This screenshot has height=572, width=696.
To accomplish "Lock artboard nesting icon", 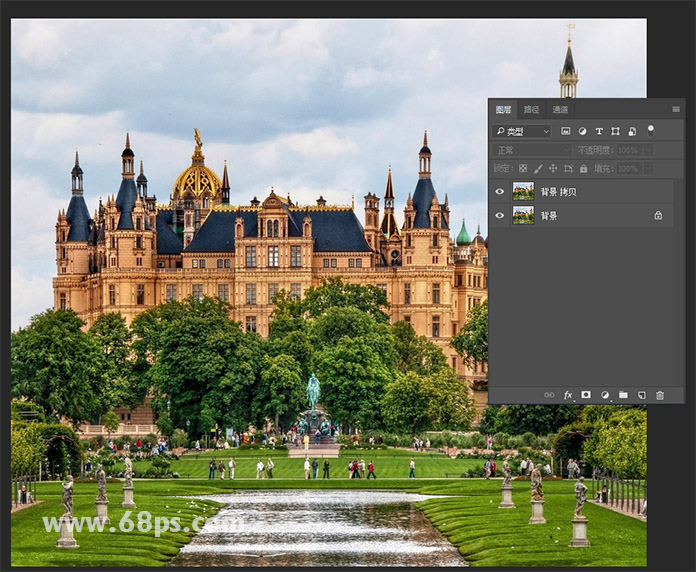I will 568,169.
